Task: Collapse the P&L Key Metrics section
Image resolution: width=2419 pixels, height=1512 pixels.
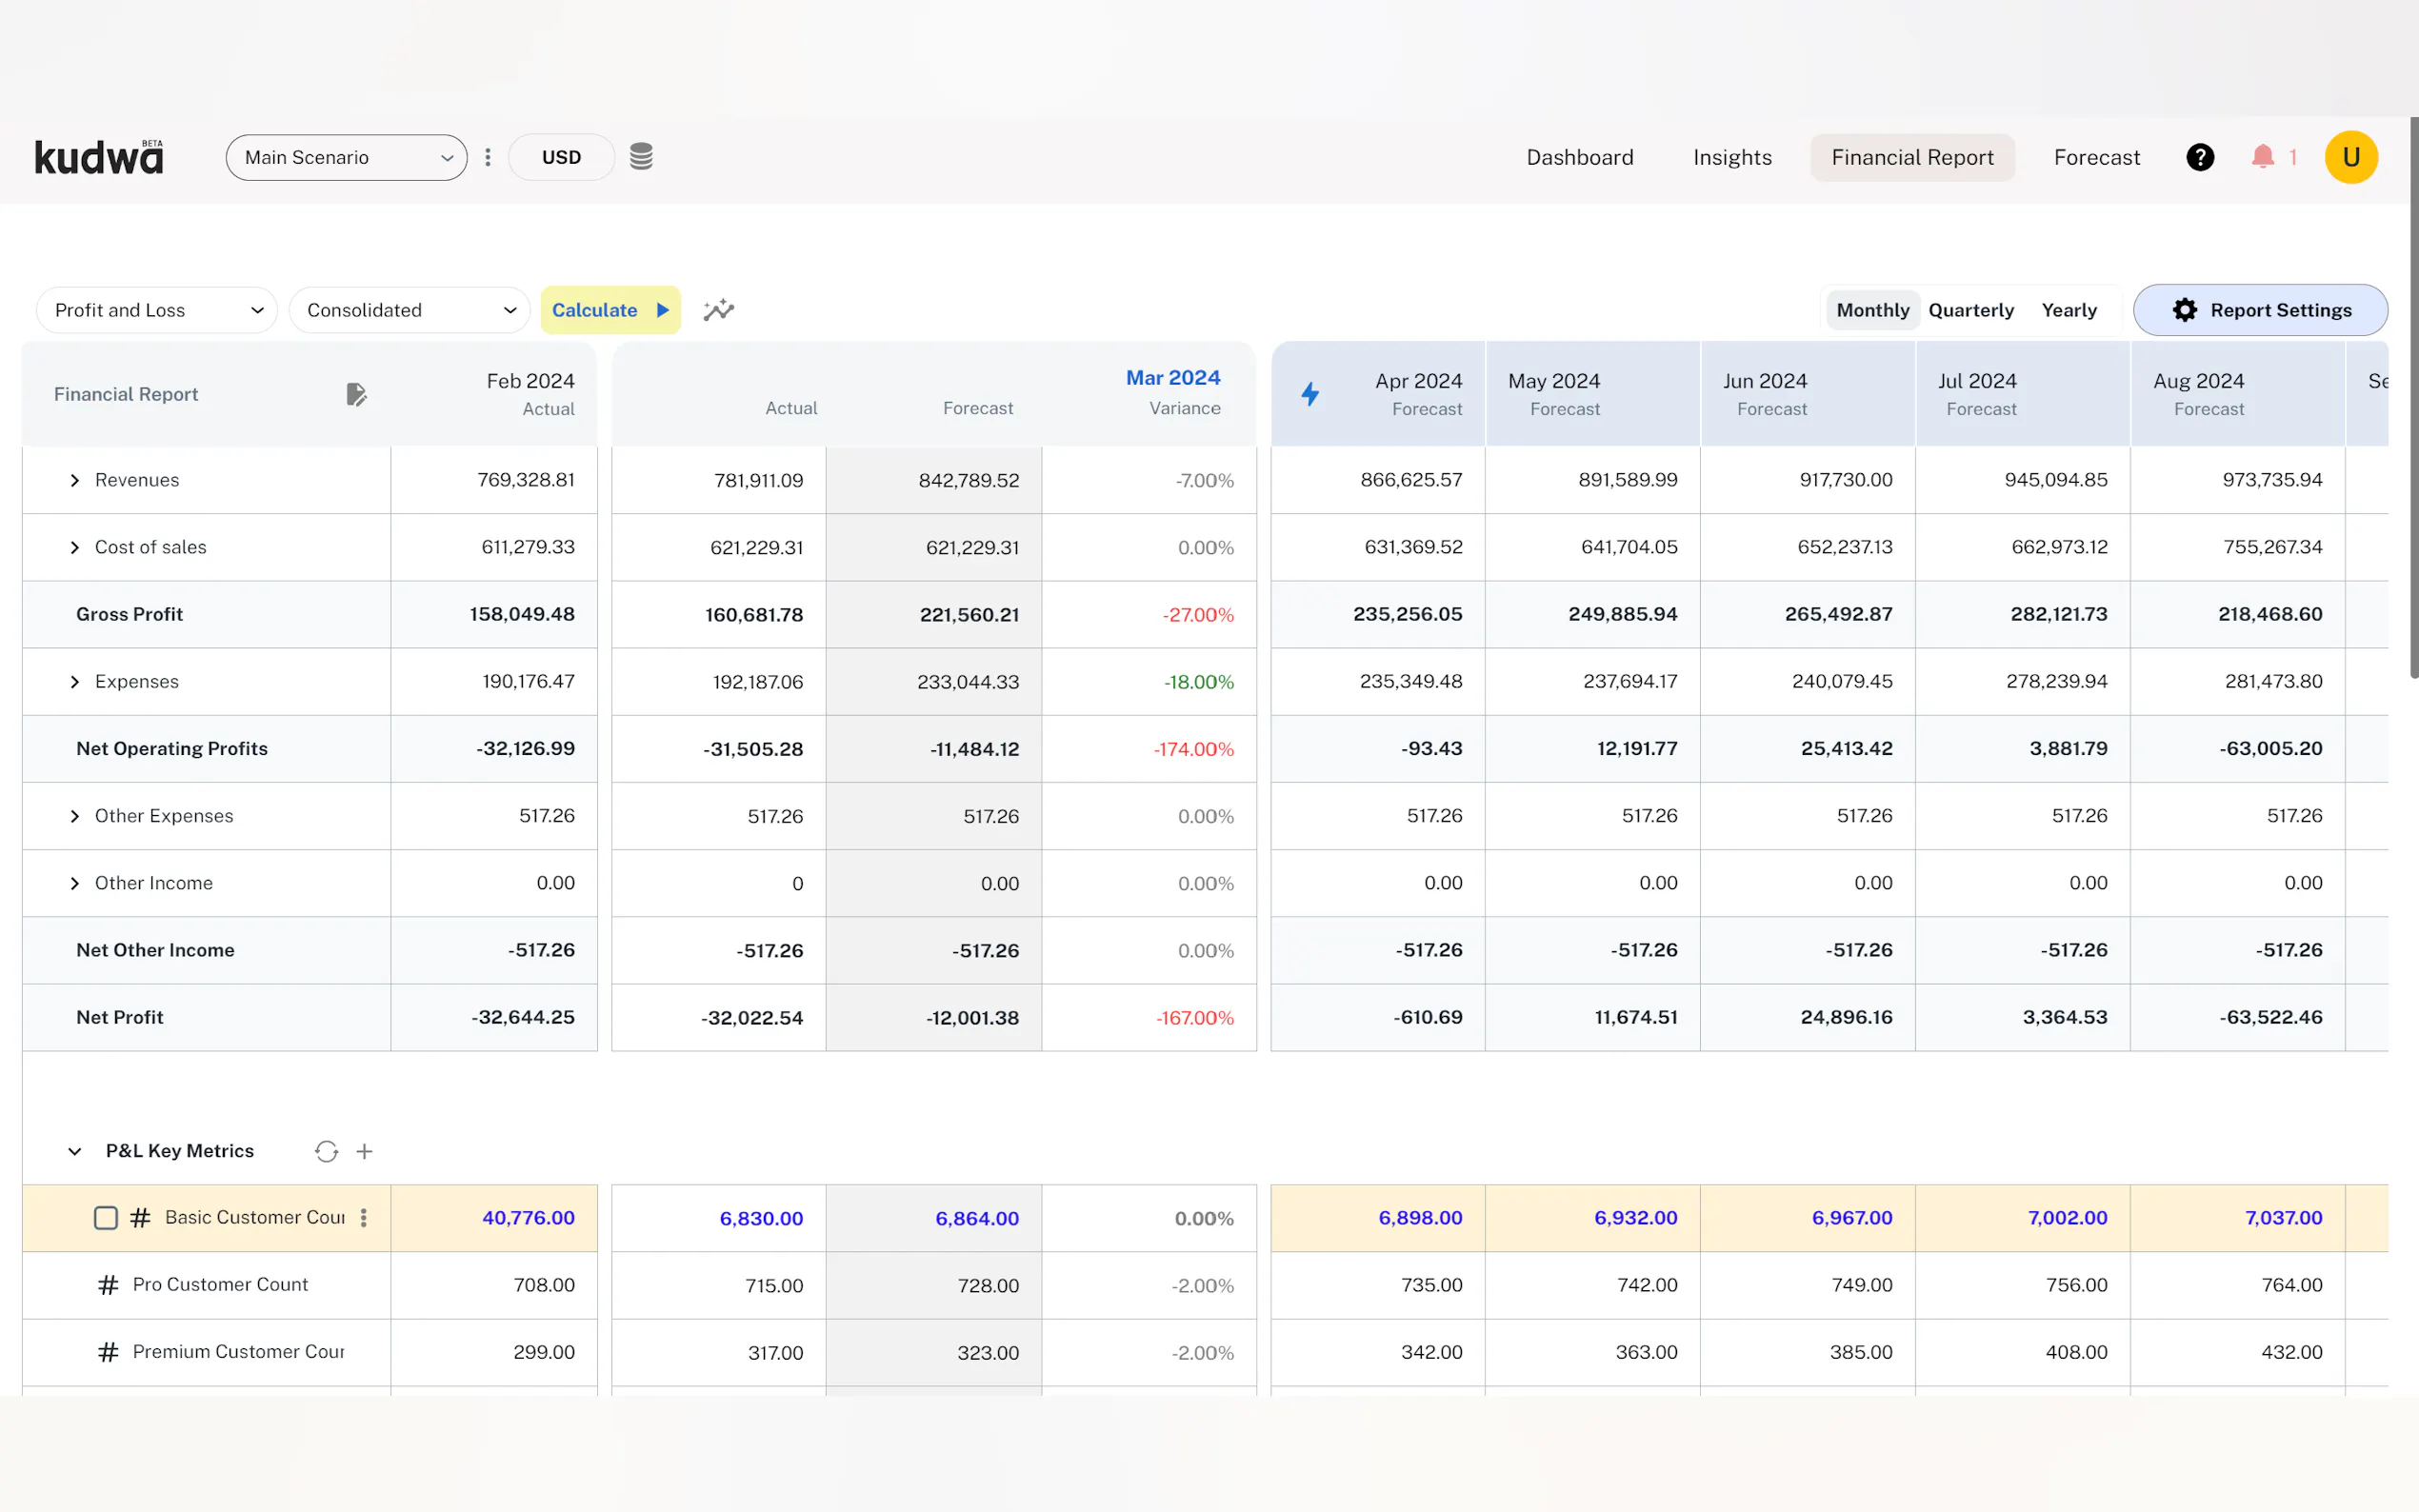Action: (x=75, y=1151)
